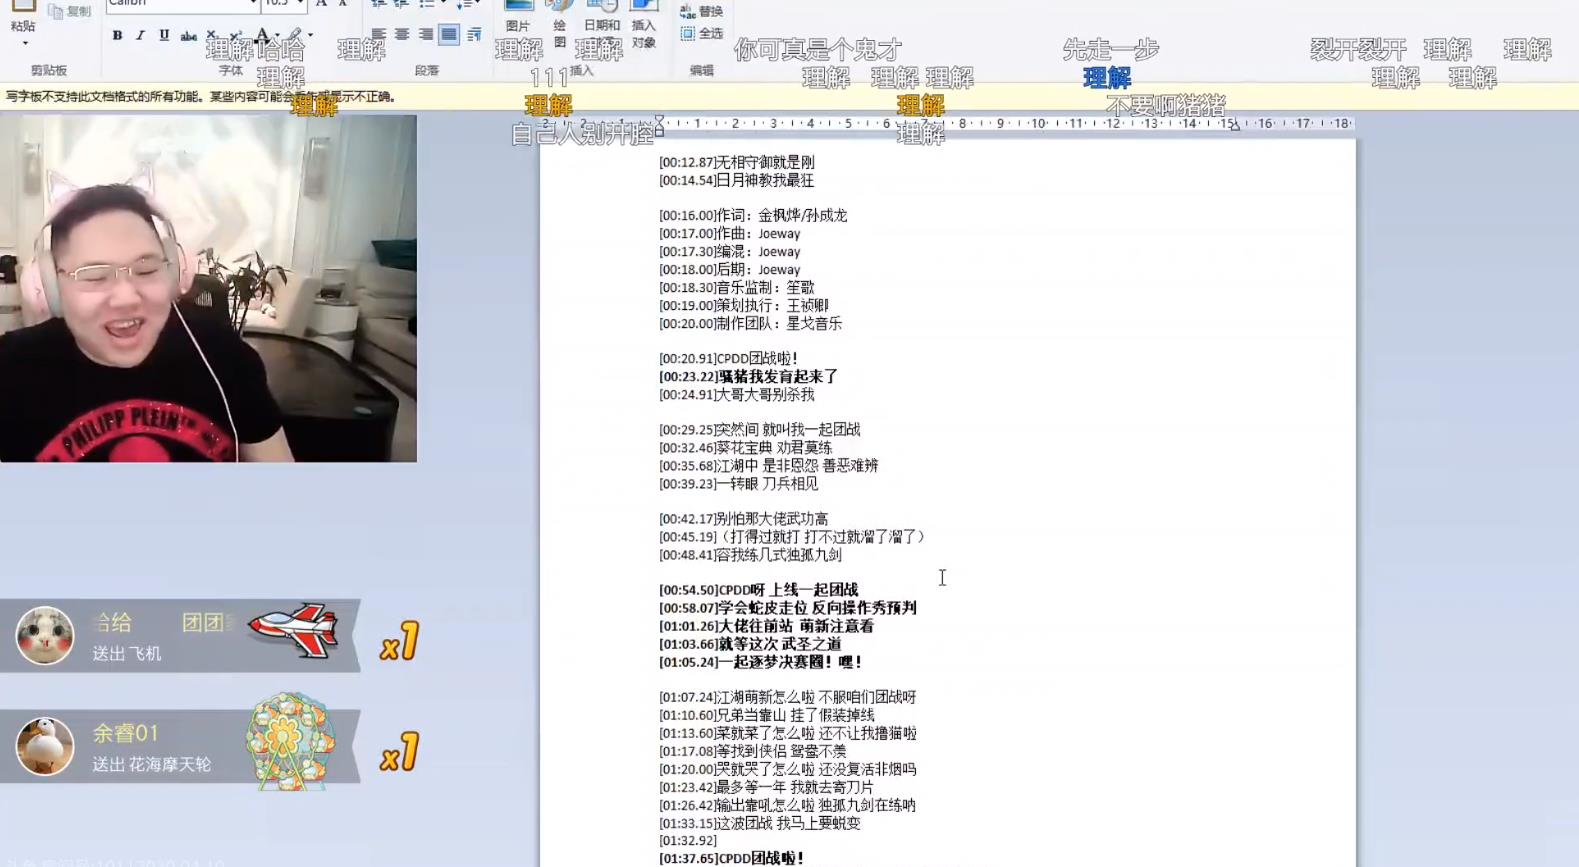Open the font size dropdown
Viewport: 1579px width, 867px height.
[x=300, y=4]
